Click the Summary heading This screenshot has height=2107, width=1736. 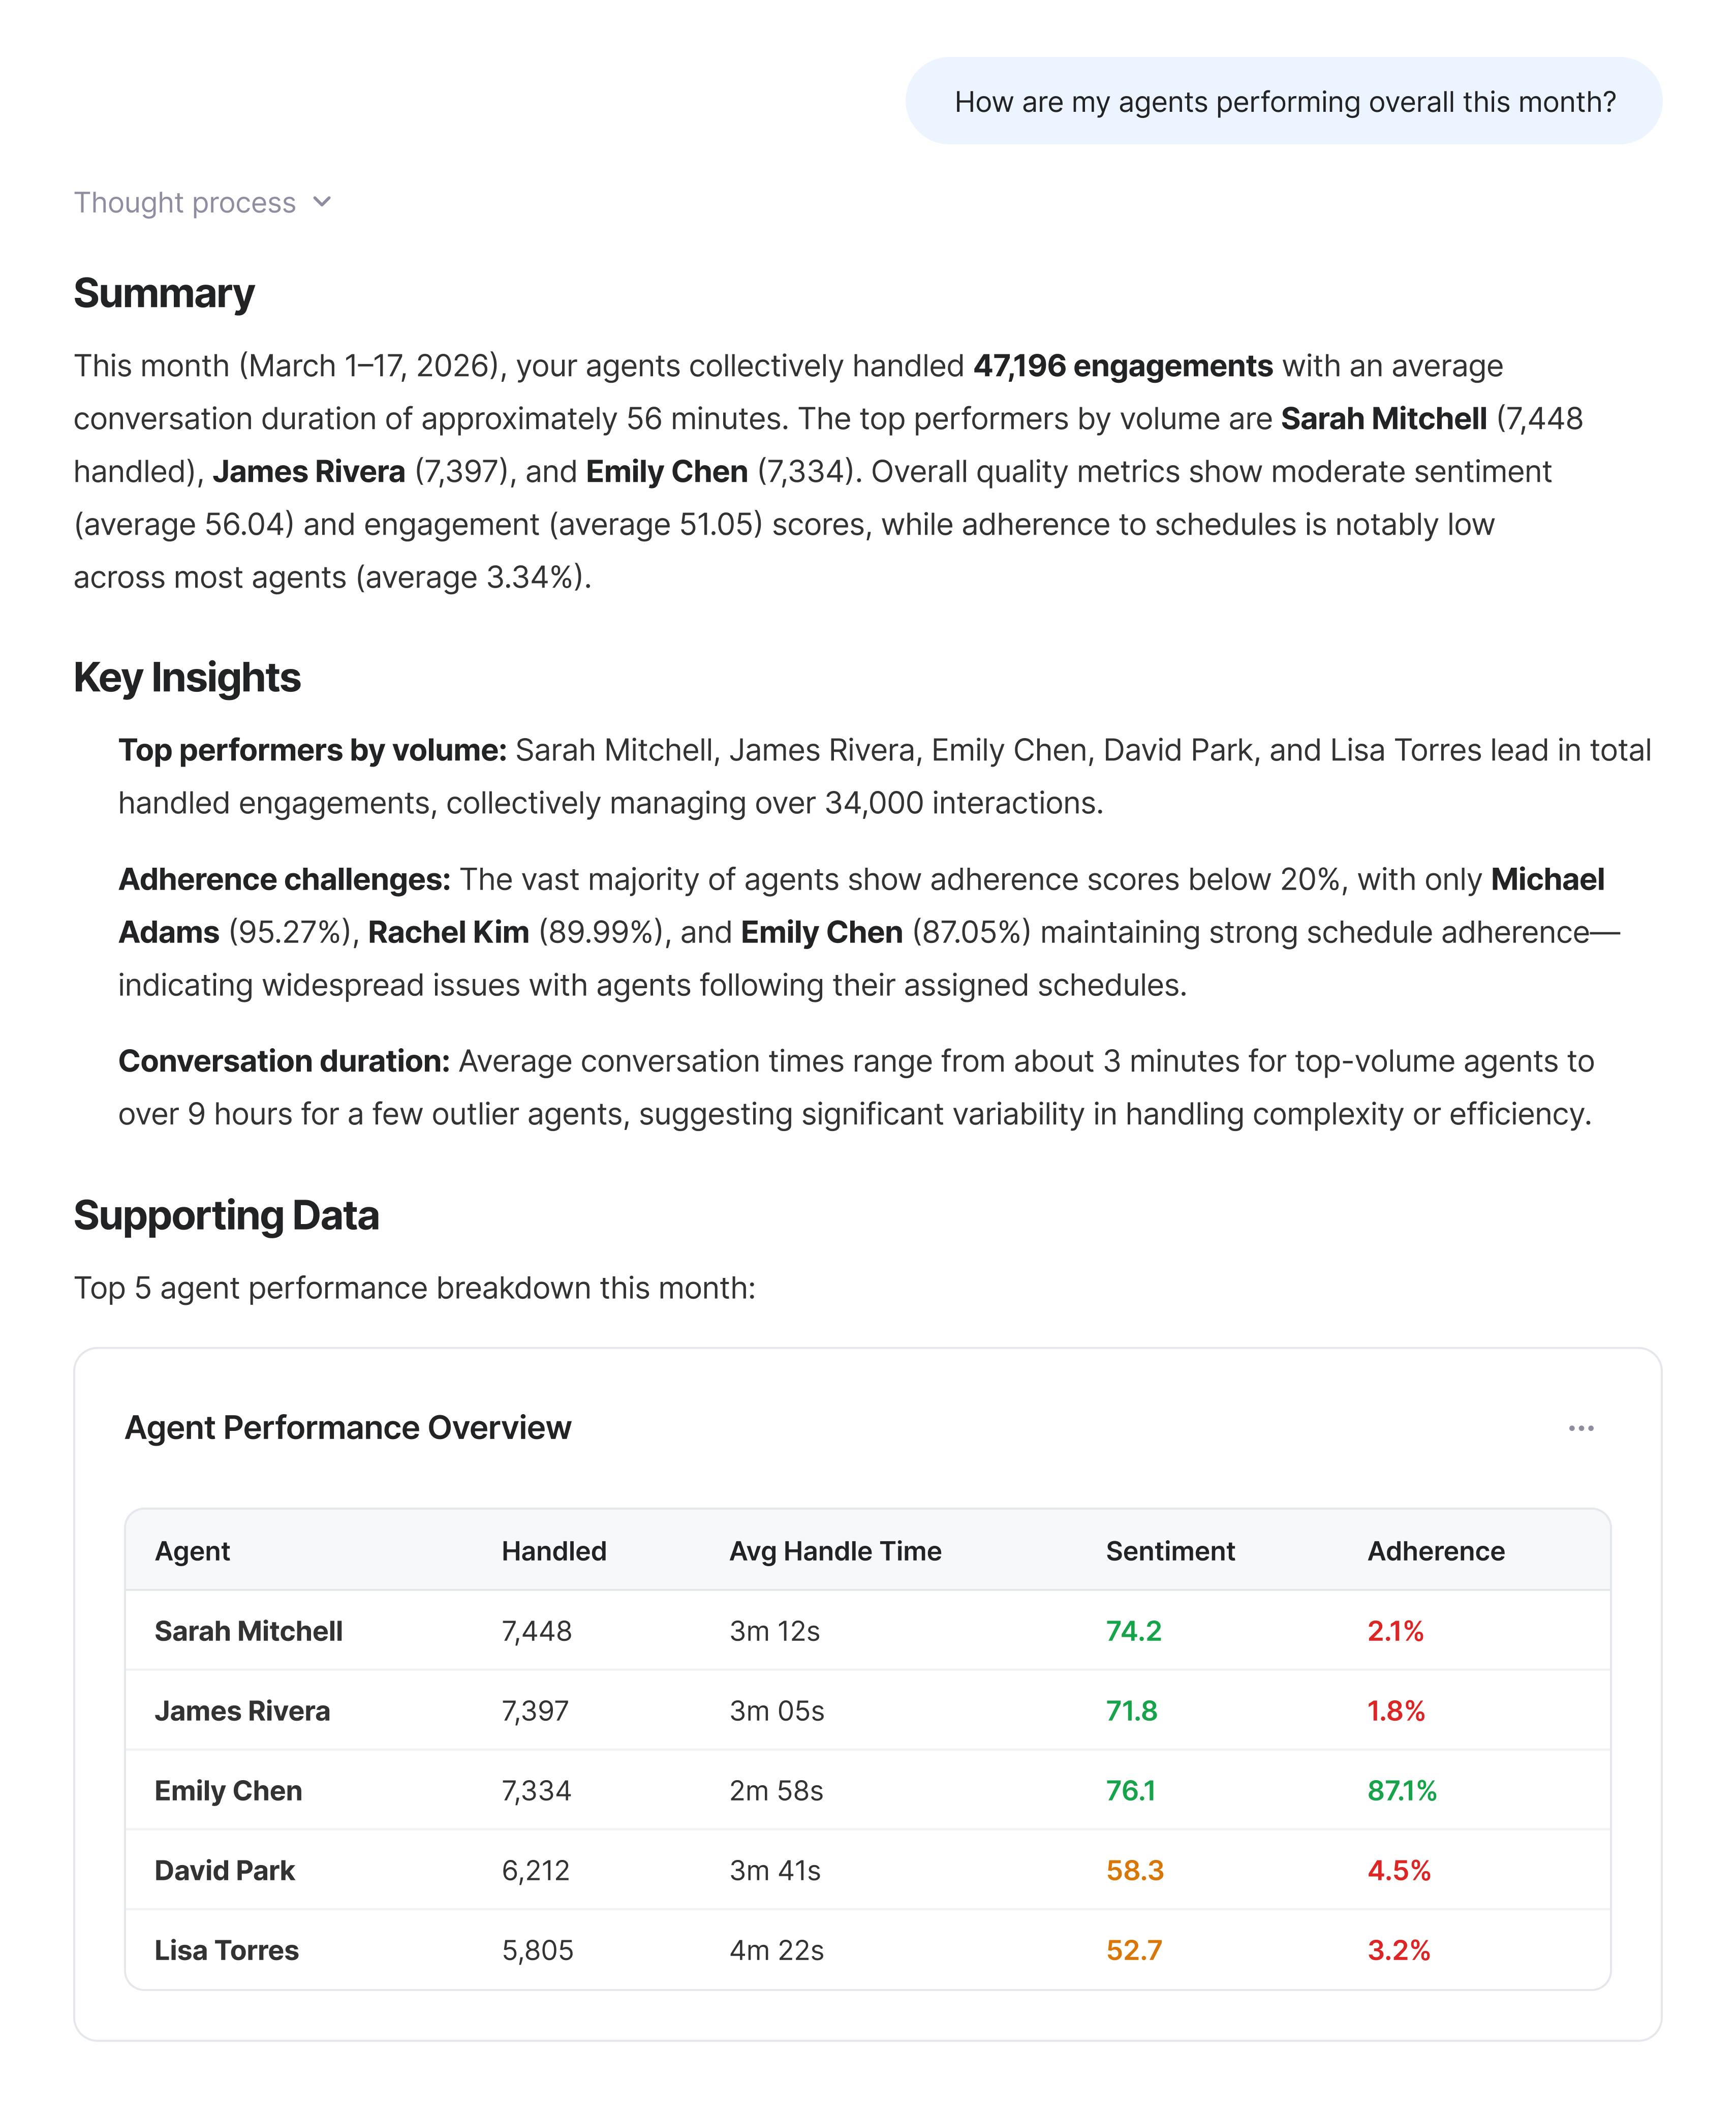click(164, 293)
